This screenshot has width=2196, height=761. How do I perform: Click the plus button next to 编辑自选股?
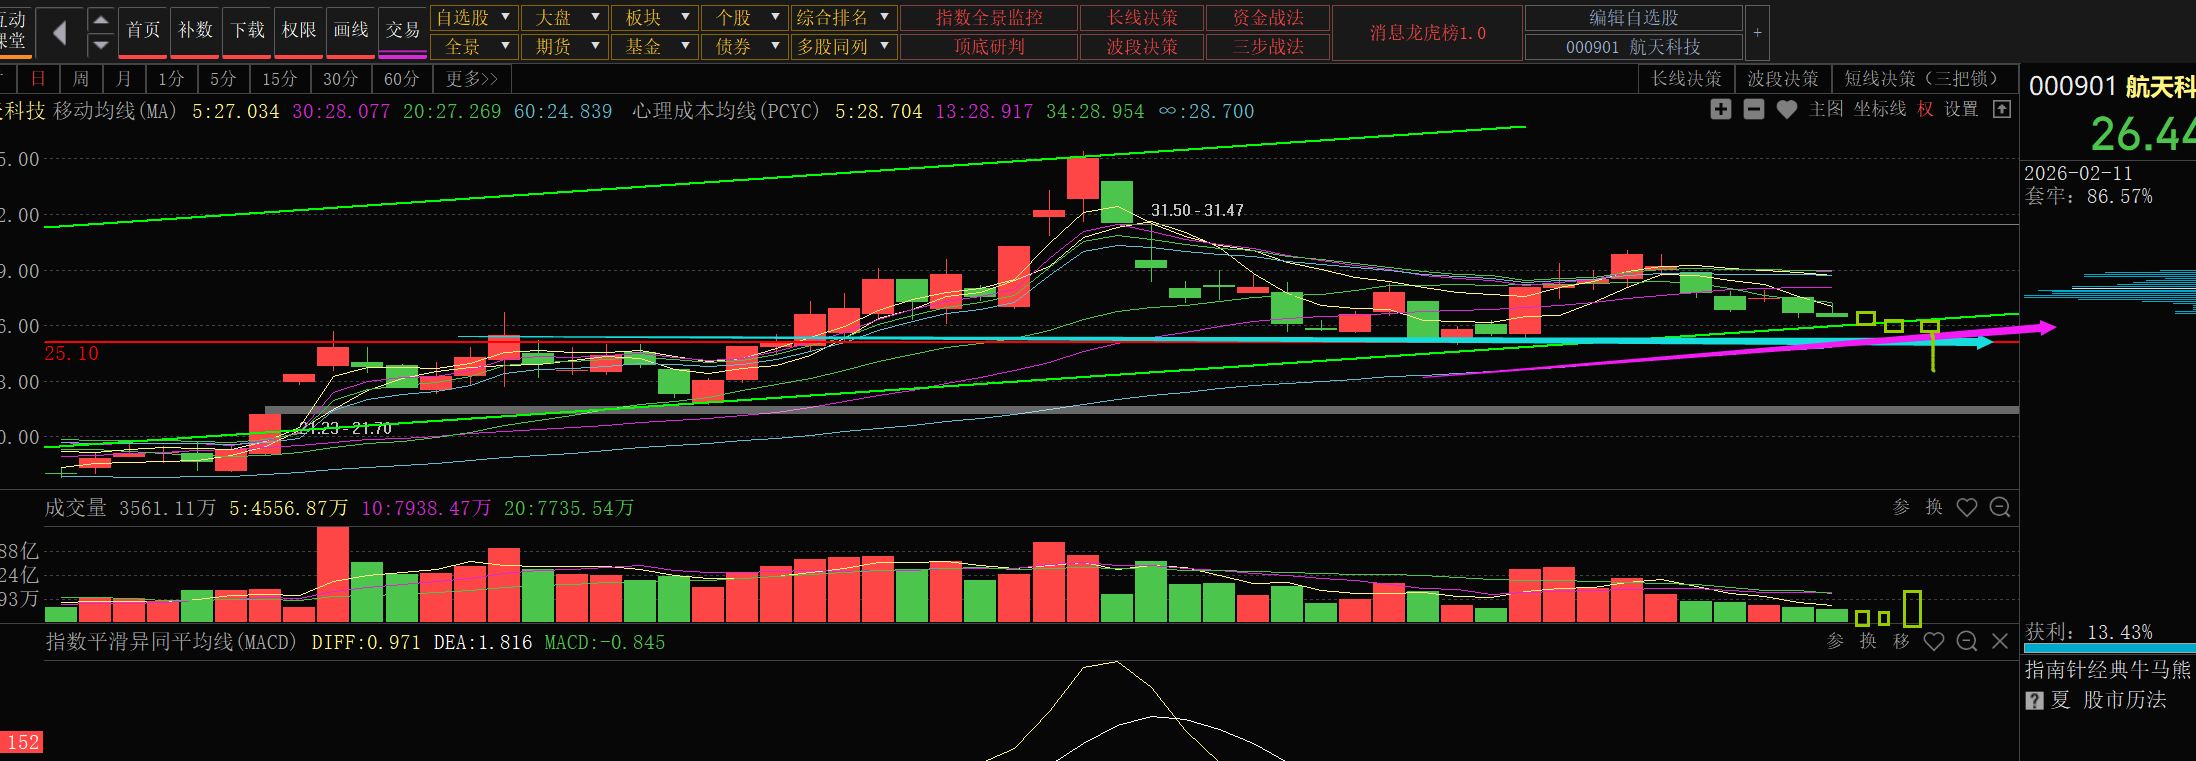1757,33
